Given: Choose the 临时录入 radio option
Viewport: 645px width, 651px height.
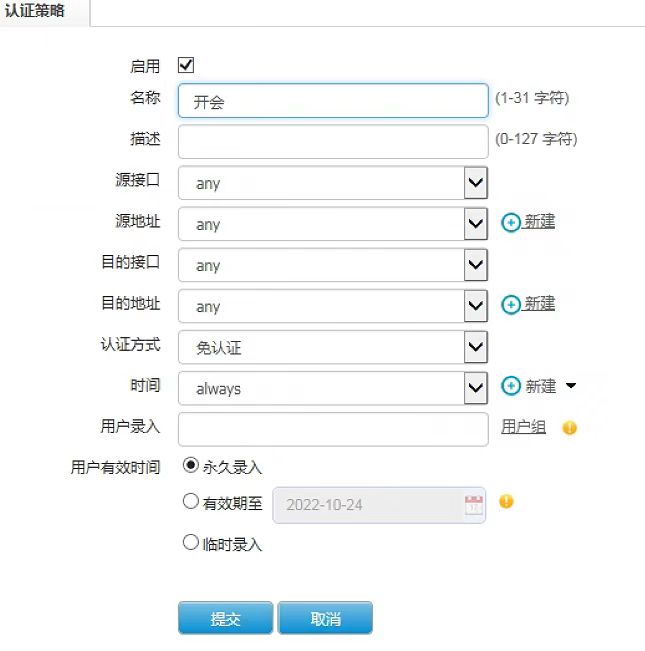Looking at the screenshot, I should pos(190,543).
